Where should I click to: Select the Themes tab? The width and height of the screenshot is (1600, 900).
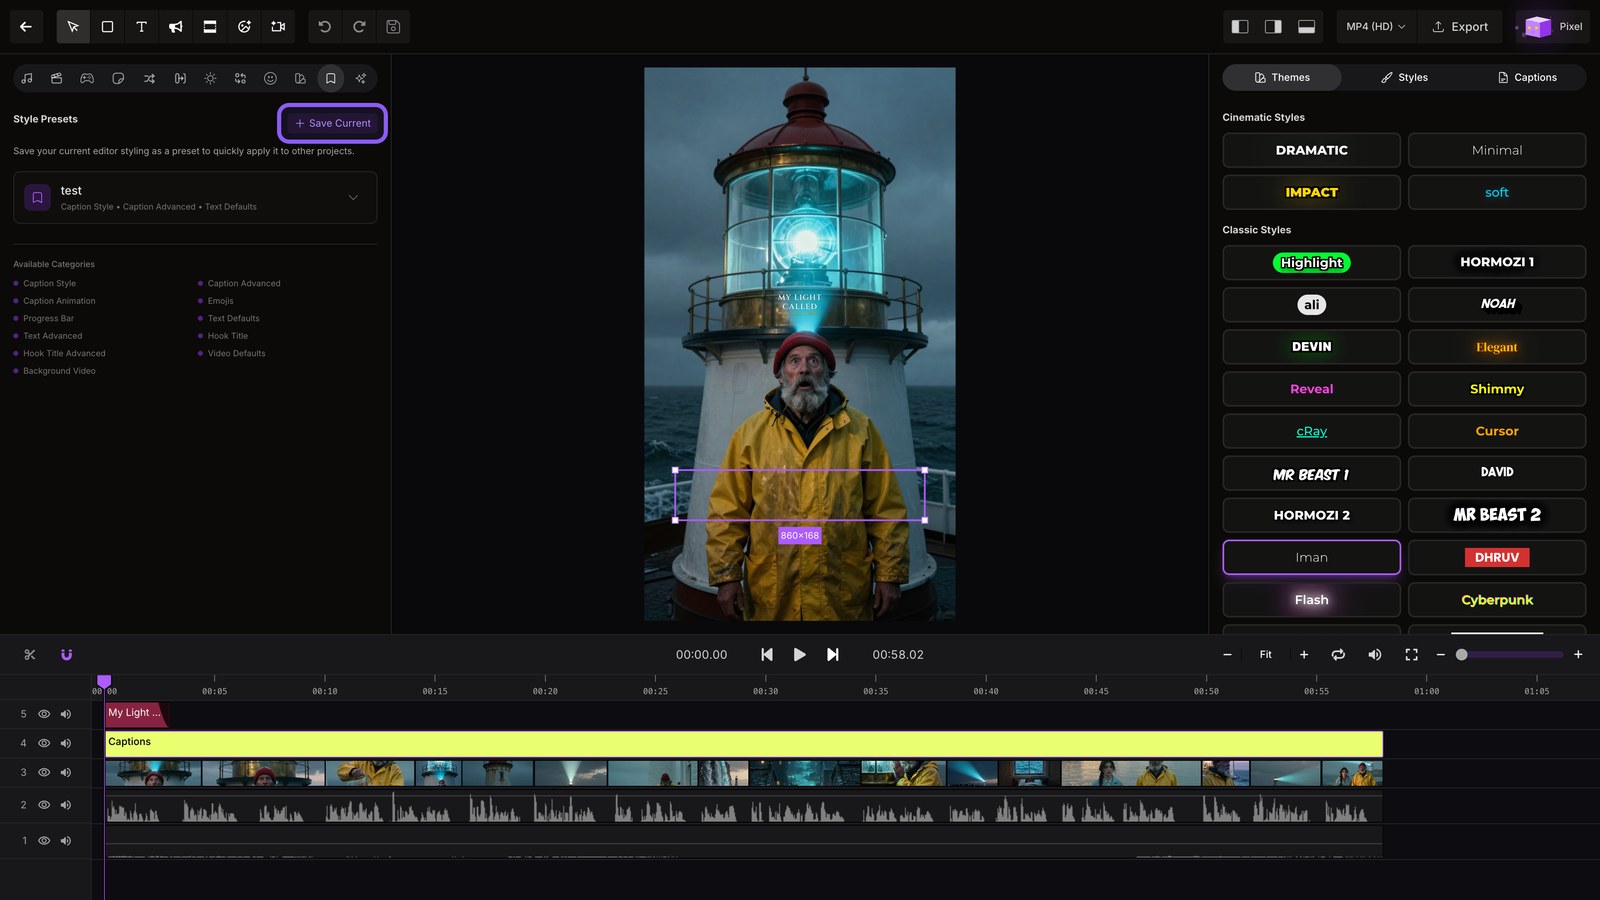(1282, 78)
